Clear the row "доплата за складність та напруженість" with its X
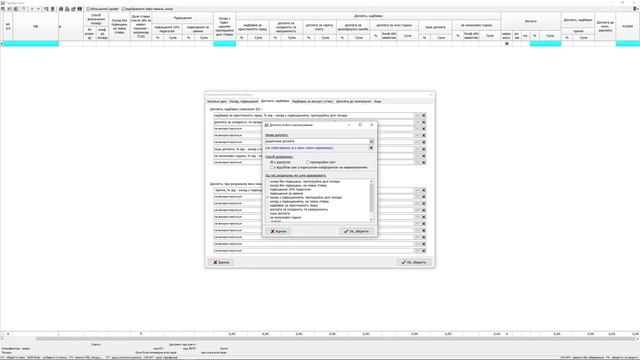Screen dimensions: 640x360 [423, 122]
